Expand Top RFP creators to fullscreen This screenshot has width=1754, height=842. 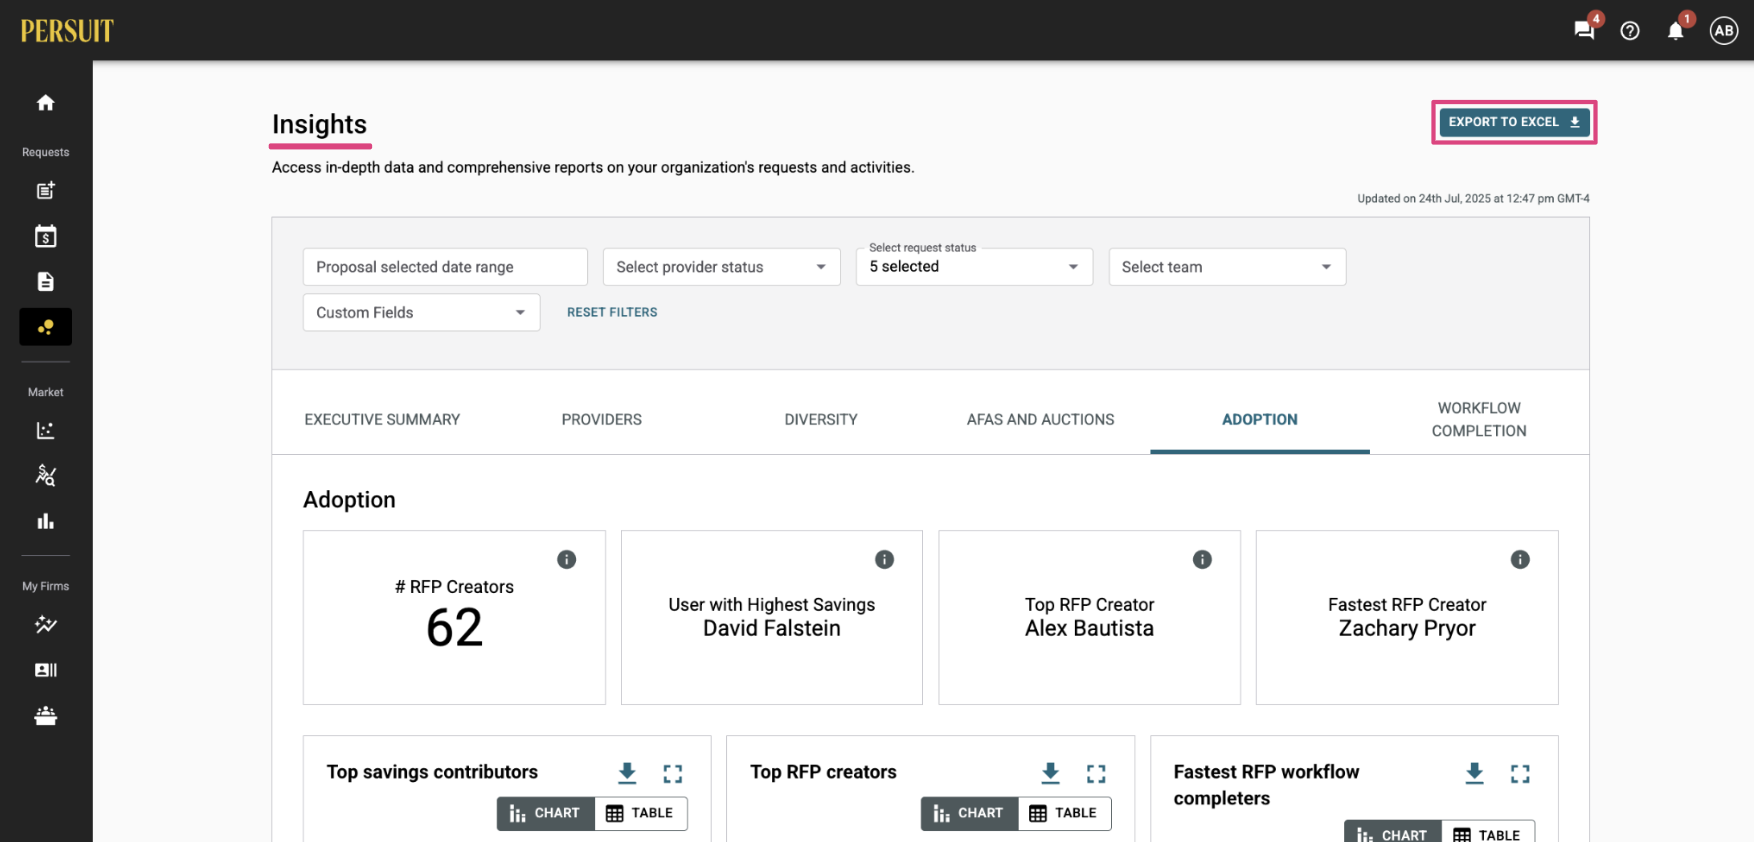pos(1096,773)
